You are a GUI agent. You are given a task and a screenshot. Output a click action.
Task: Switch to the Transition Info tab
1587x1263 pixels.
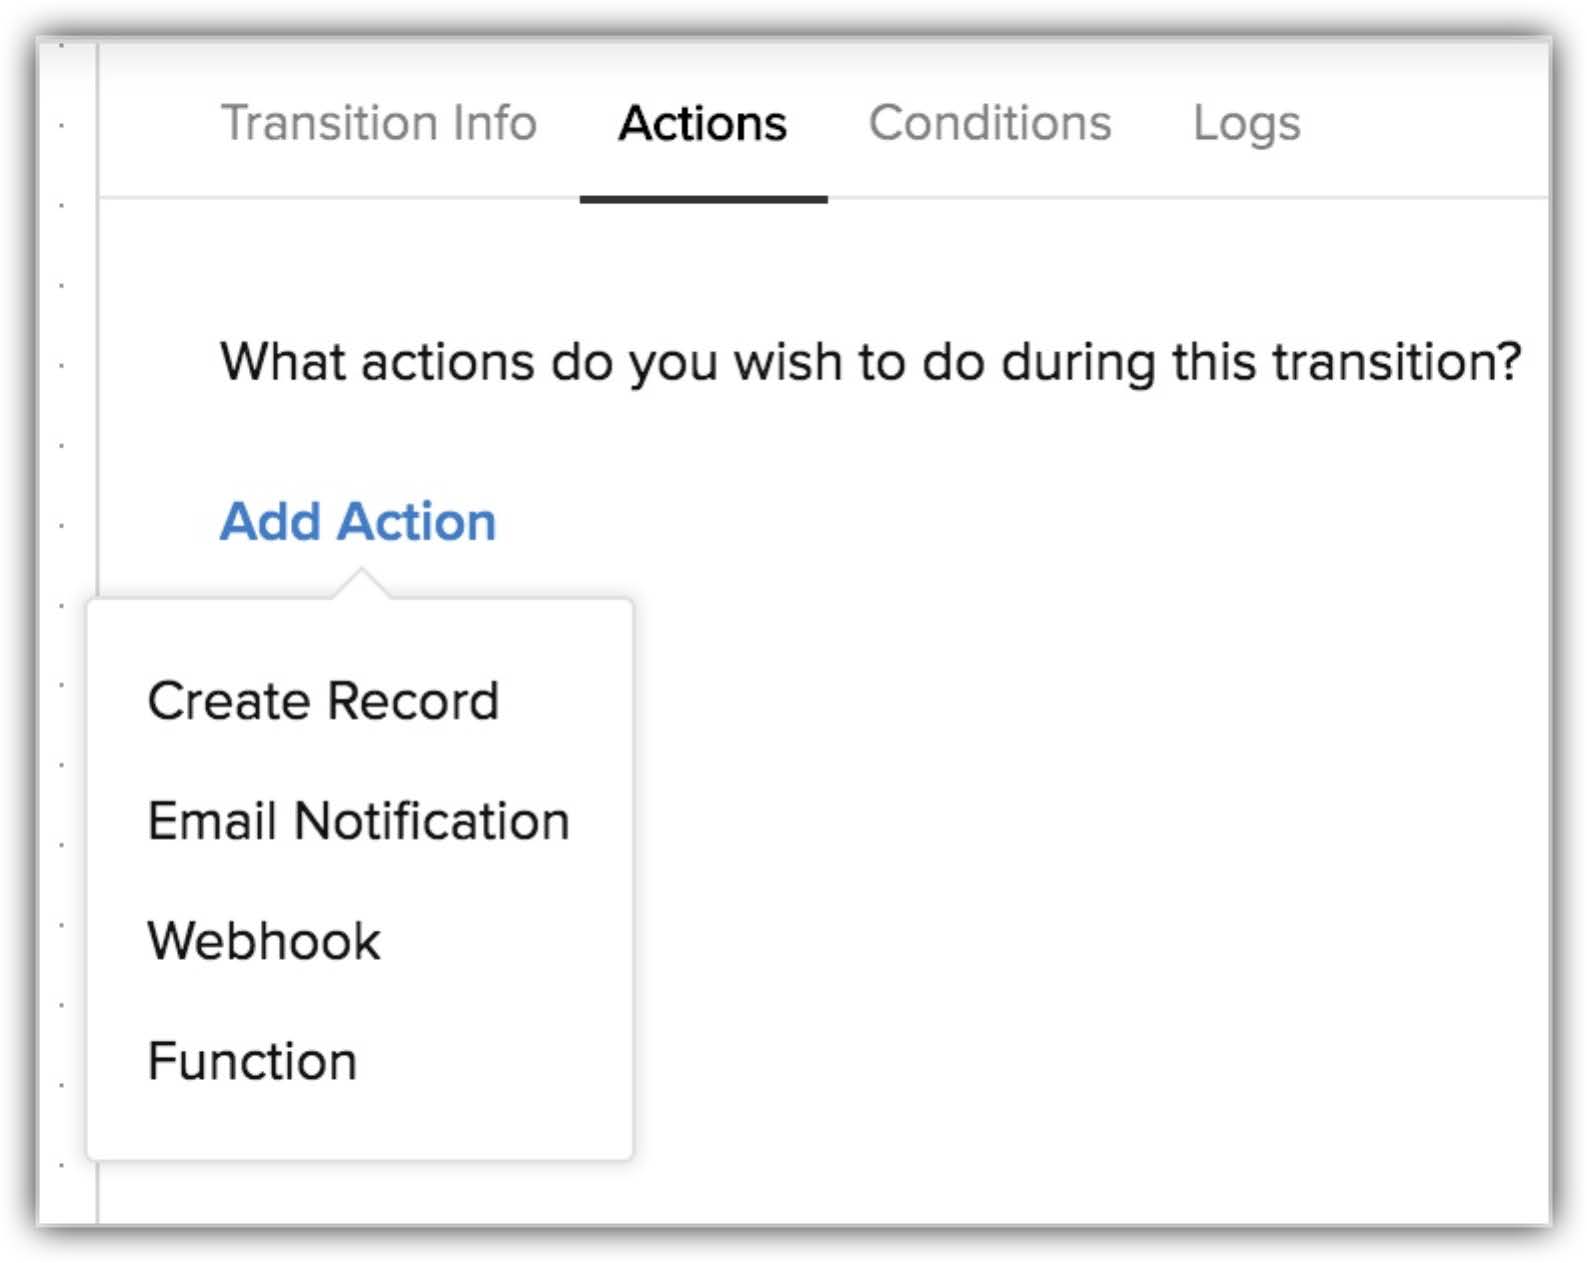[x=378, y=124]
